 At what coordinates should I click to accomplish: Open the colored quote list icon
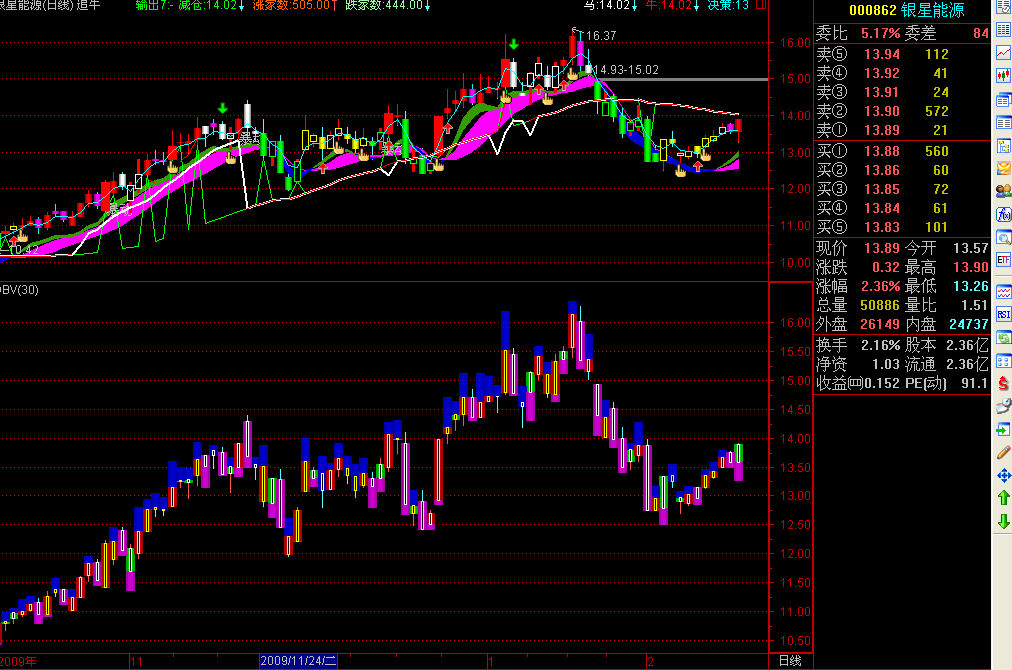1003,30
